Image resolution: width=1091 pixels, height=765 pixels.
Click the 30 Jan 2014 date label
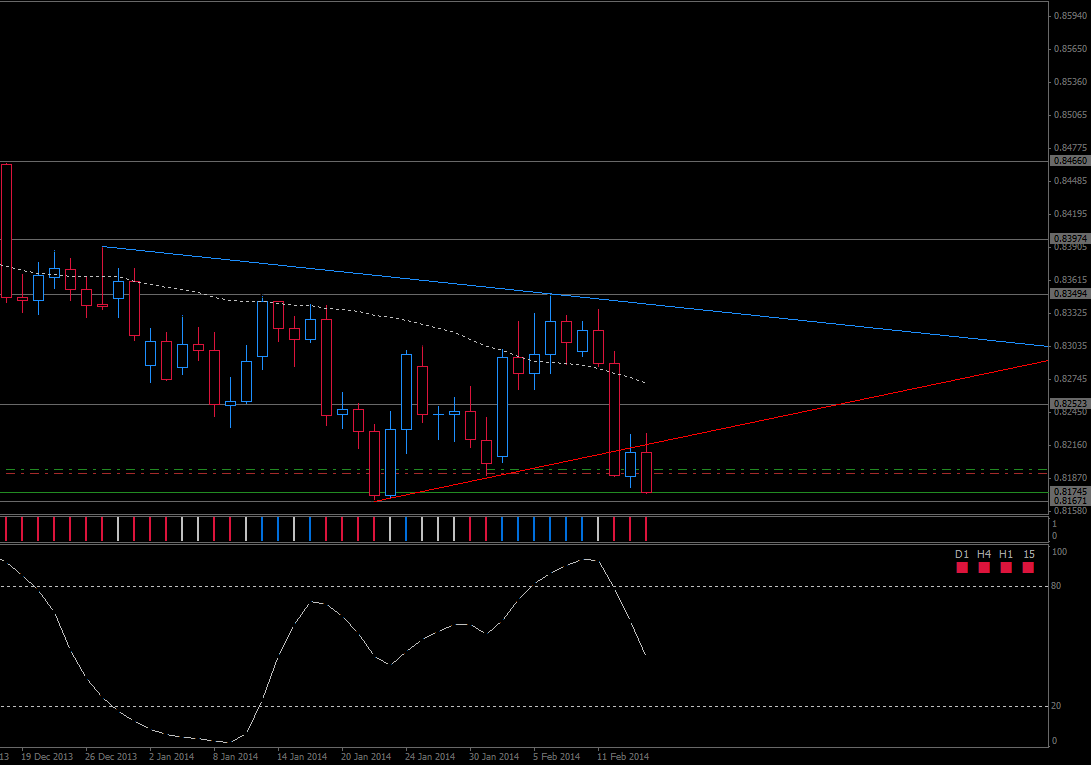(494, 757)
